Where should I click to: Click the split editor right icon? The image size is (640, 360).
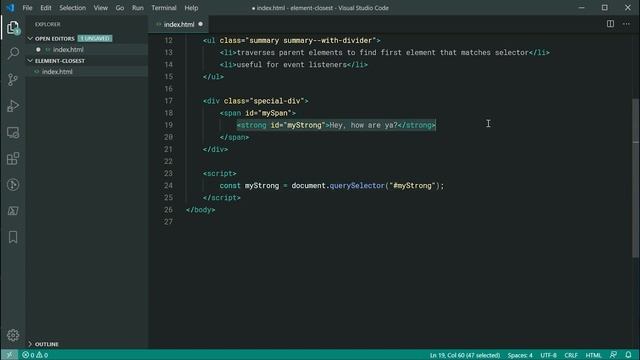(x=610, y=24)
